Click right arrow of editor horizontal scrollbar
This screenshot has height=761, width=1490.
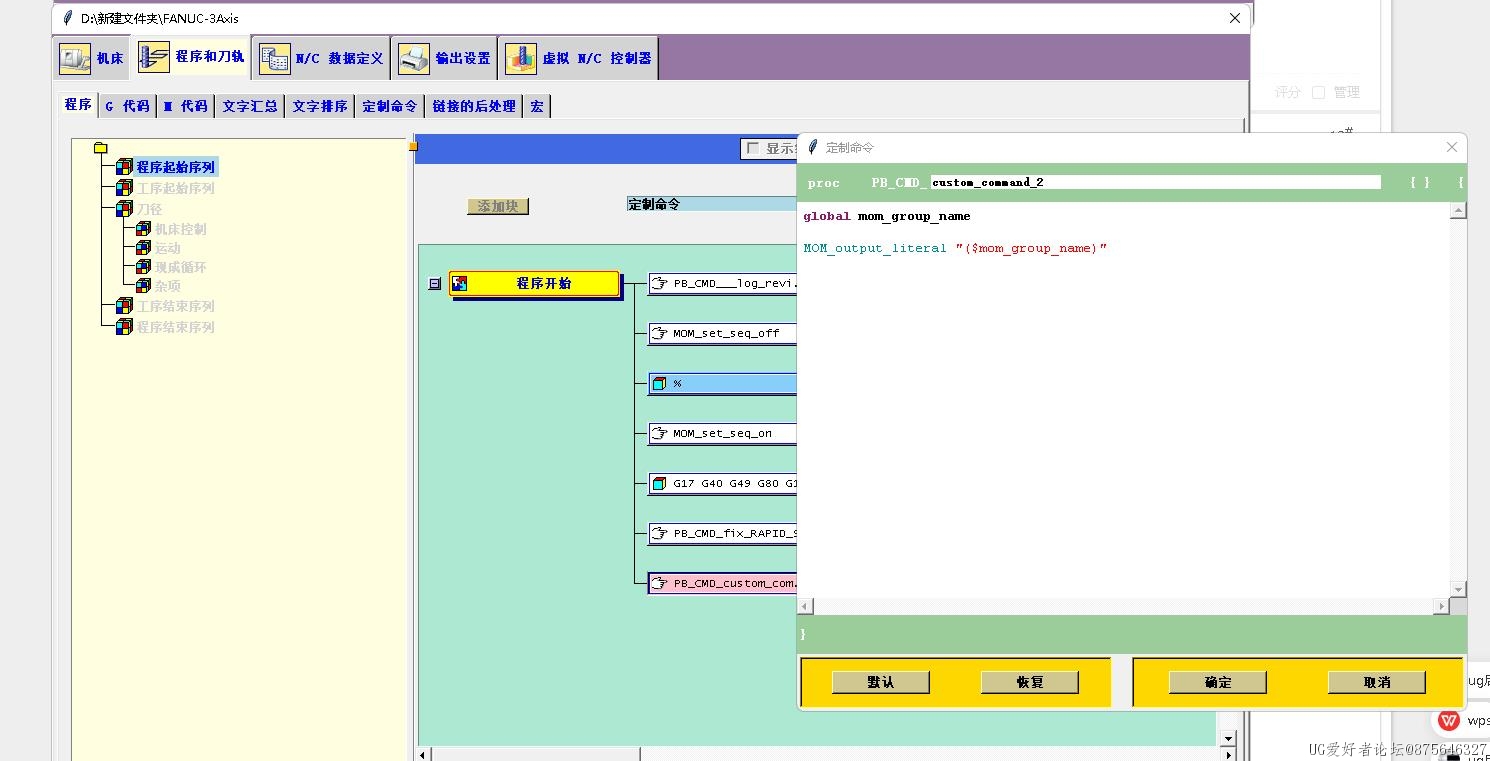[1442, 606]
